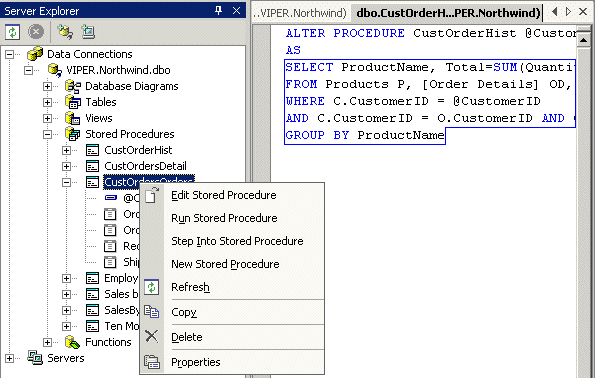Expand the Database Diagrams node
The width and height of the screenshot is (595, 378).
tap(47, 87)
